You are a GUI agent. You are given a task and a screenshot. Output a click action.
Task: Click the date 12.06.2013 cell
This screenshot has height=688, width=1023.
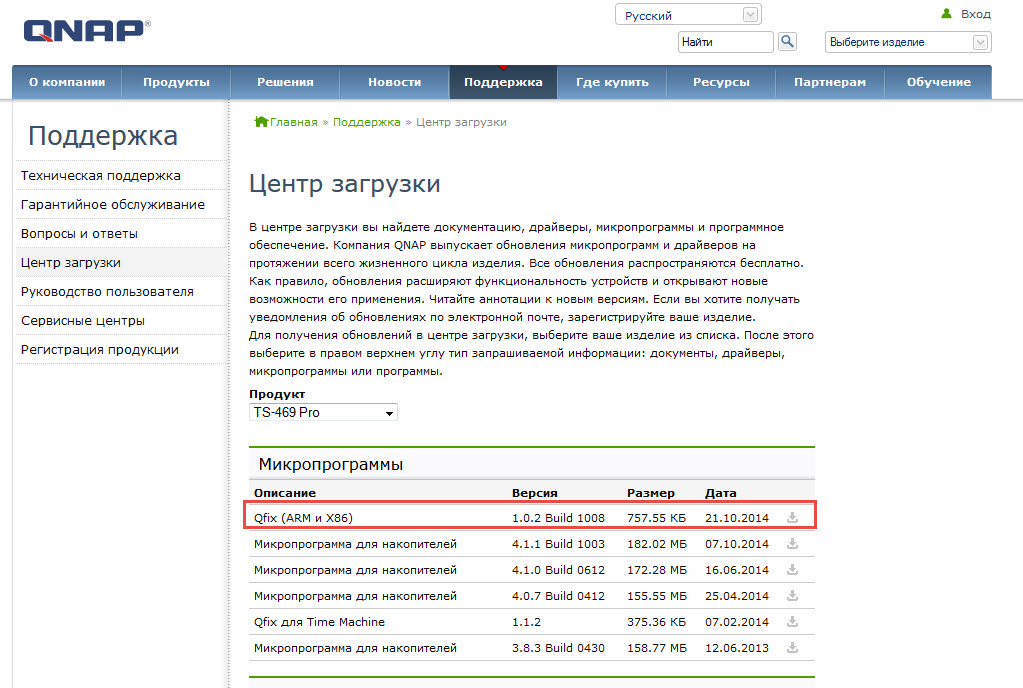737,648
